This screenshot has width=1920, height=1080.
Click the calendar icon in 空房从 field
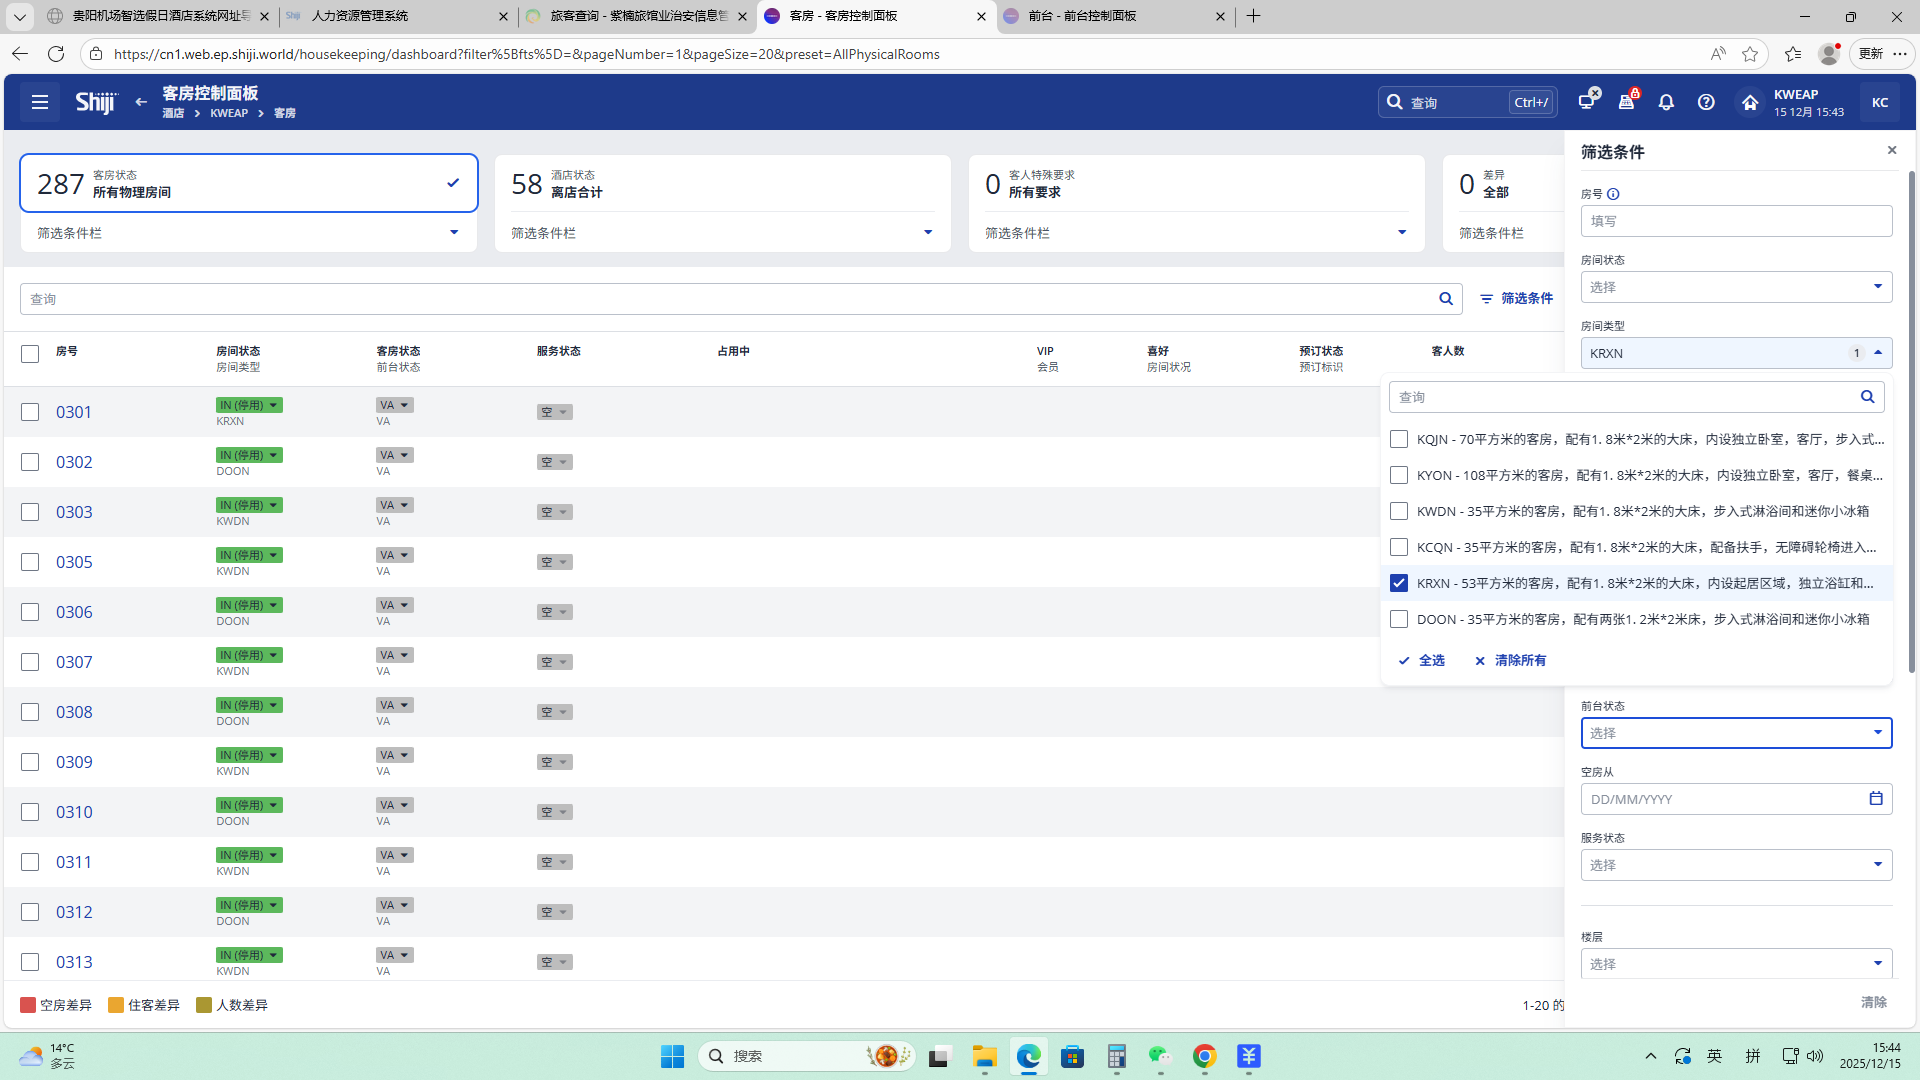1876,799
